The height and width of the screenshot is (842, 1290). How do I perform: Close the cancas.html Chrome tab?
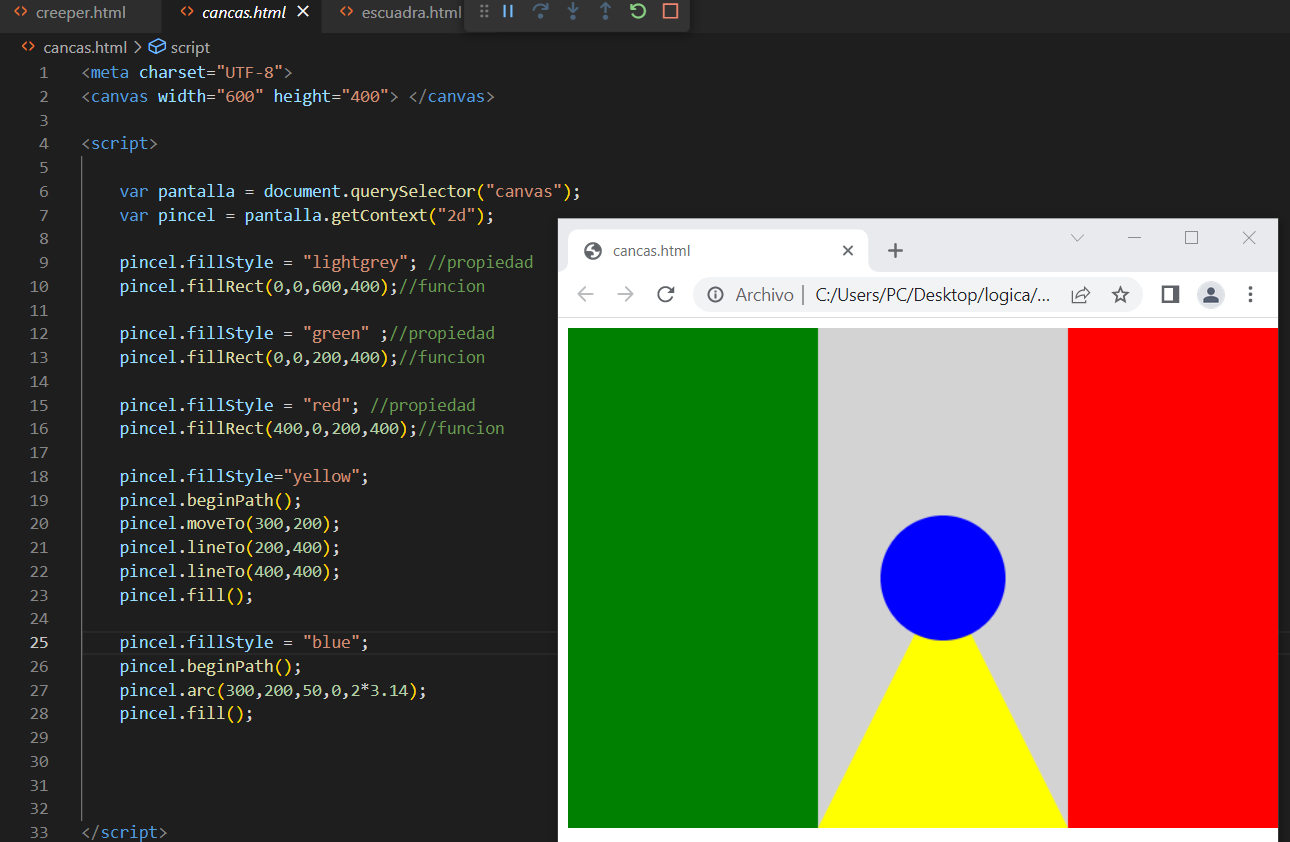point(848,251)
